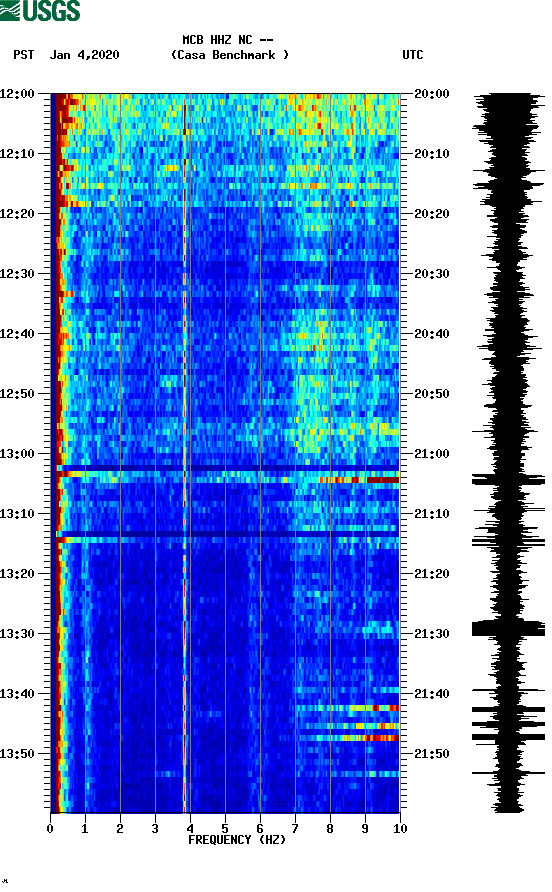Click the 'Jan 4,2020' date text
Image resolution: width=552 pixels, height=892 pixels.
click(85, 55)
